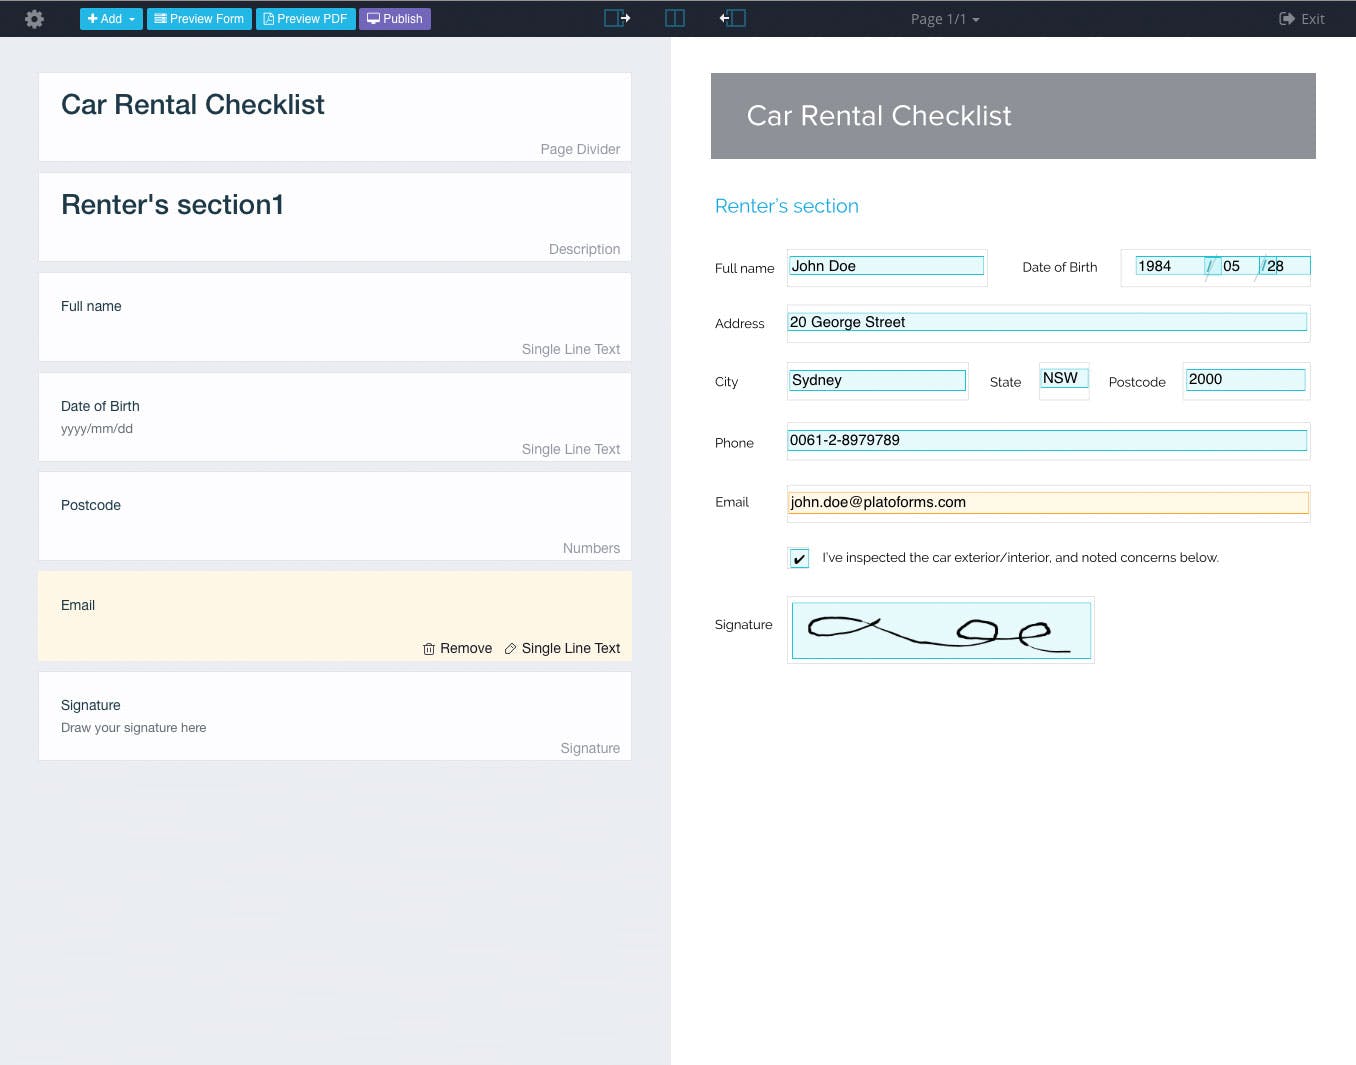The width and height of the screenshot is (1356, 1065).
Task: Exit the form editor
Action: [1302, 19]
